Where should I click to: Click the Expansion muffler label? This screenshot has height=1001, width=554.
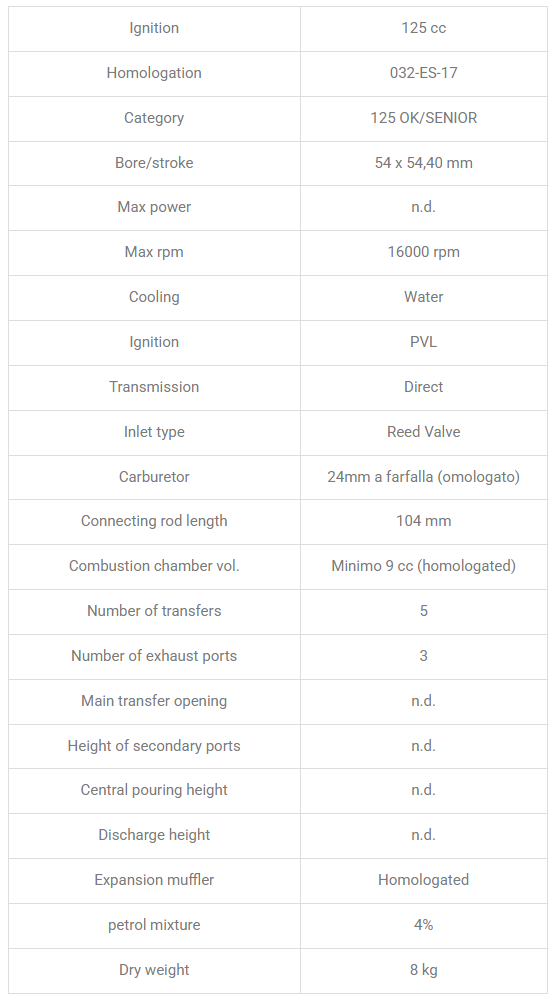[154, 880]
